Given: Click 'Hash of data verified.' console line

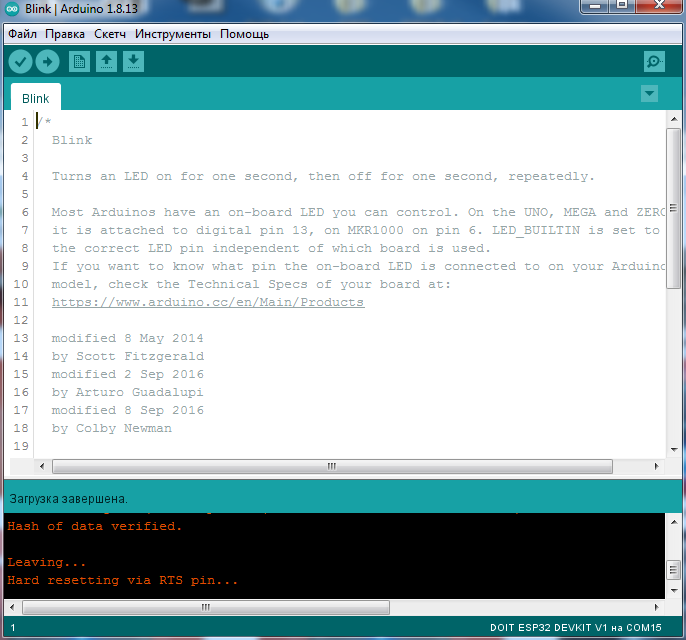Looking at the screenshot, I should tap(94, 526).
